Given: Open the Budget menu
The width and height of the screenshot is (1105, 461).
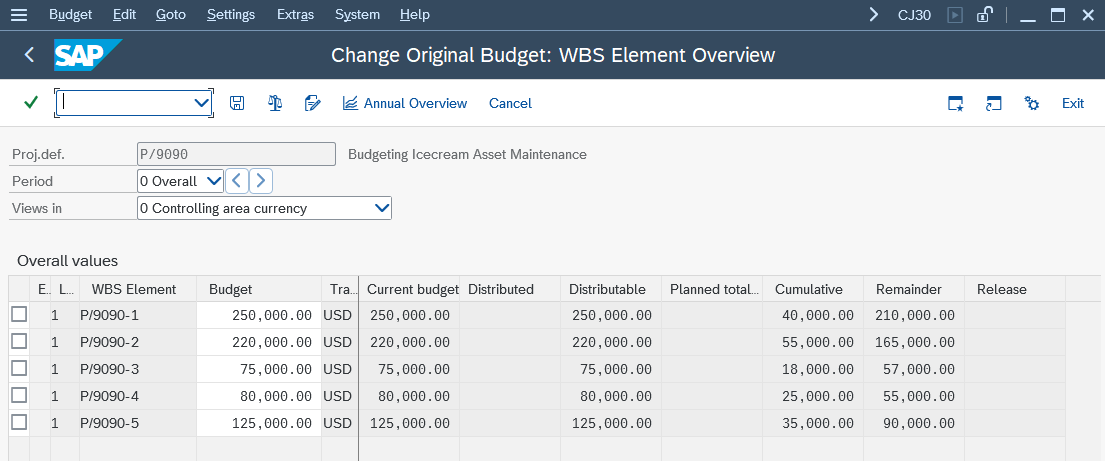Looking at the screenshot, I should [70, 15].
